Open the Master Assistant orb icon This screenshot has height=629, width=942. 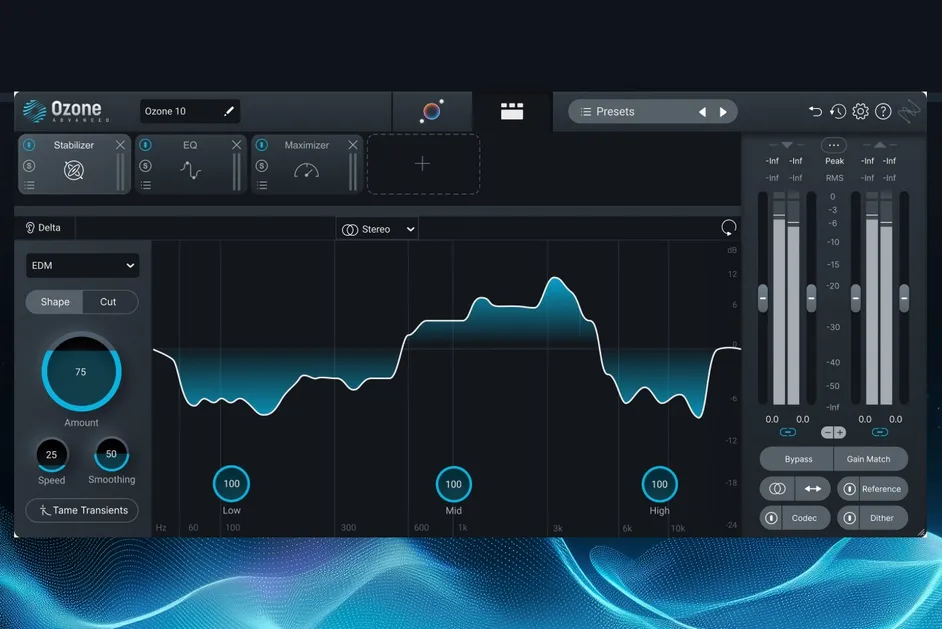[x=431, y=111]
